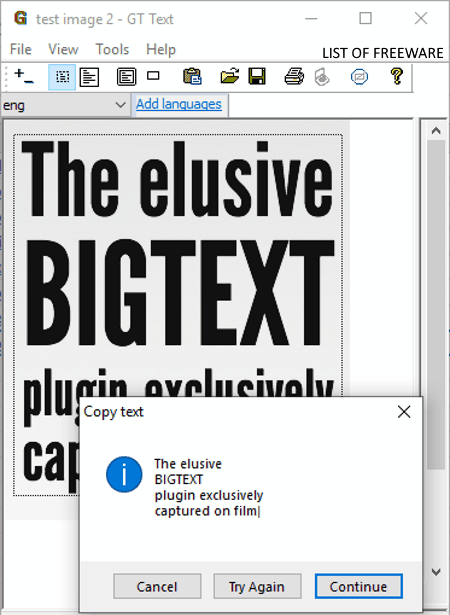Save using the floppy disk icon
Image resolution: width=450 pixels, height=615 pixels.
pyautogui.click(x=257, y=76)
